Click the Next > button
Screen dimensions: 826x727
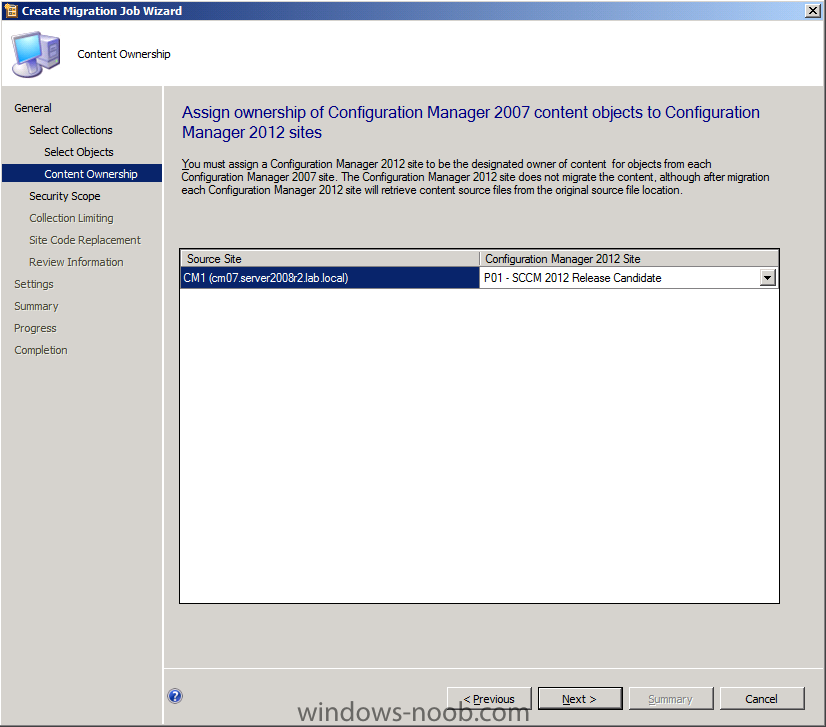[579, 699]
